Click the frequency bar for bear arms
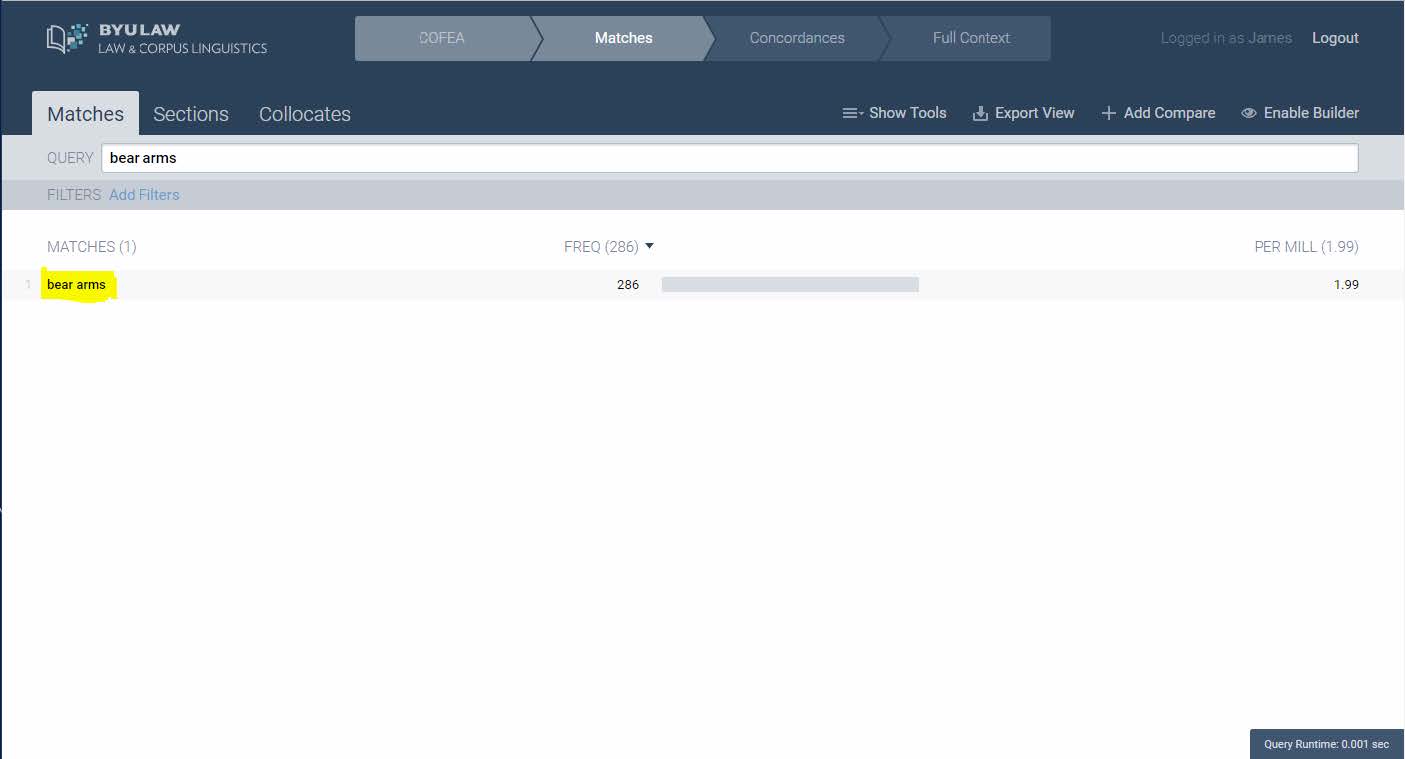1405x759 pixels. pyautogui.click(x=789, y=285)
